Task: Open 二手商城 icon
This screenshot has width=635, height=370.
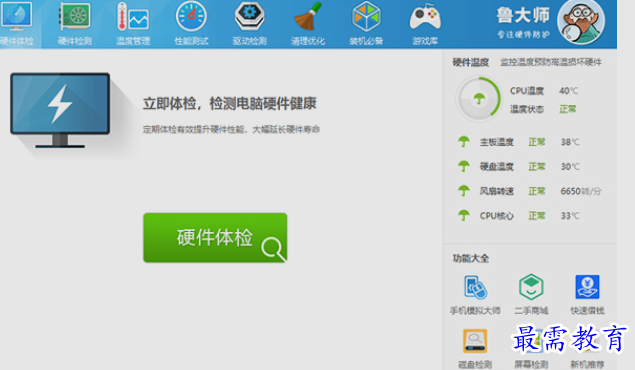Action: tap(531, 287)
